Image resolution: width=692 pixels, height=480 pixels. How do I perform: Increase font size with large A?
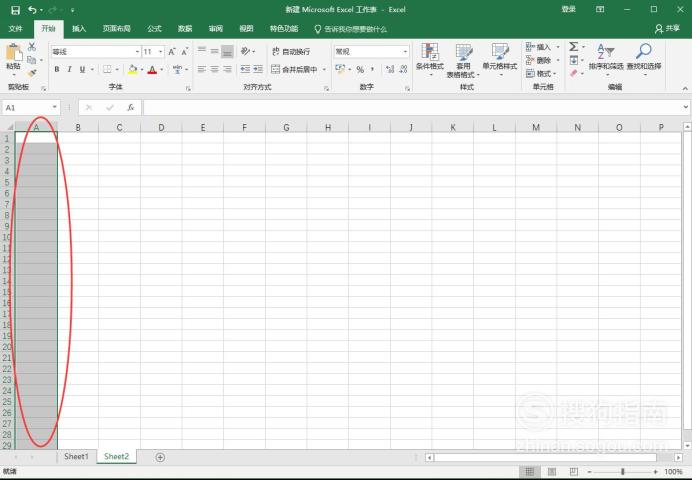pyautogui.click(x=172, y=52)
